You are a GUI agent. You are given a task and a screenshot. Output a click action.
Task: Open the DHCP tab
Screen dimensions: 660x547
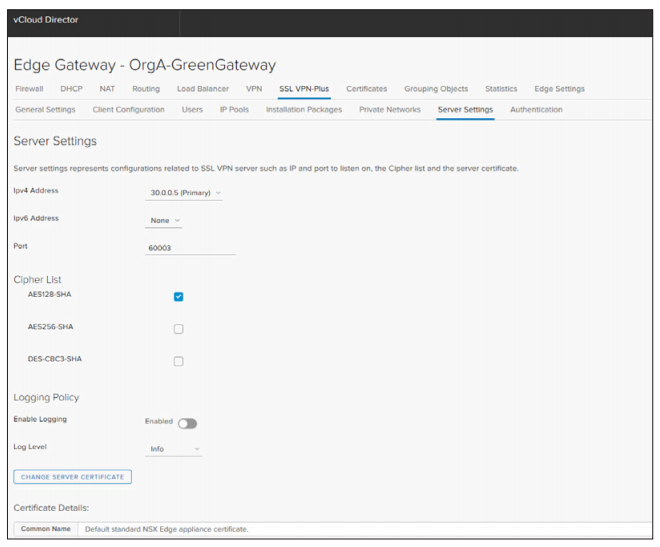[71, 89]
